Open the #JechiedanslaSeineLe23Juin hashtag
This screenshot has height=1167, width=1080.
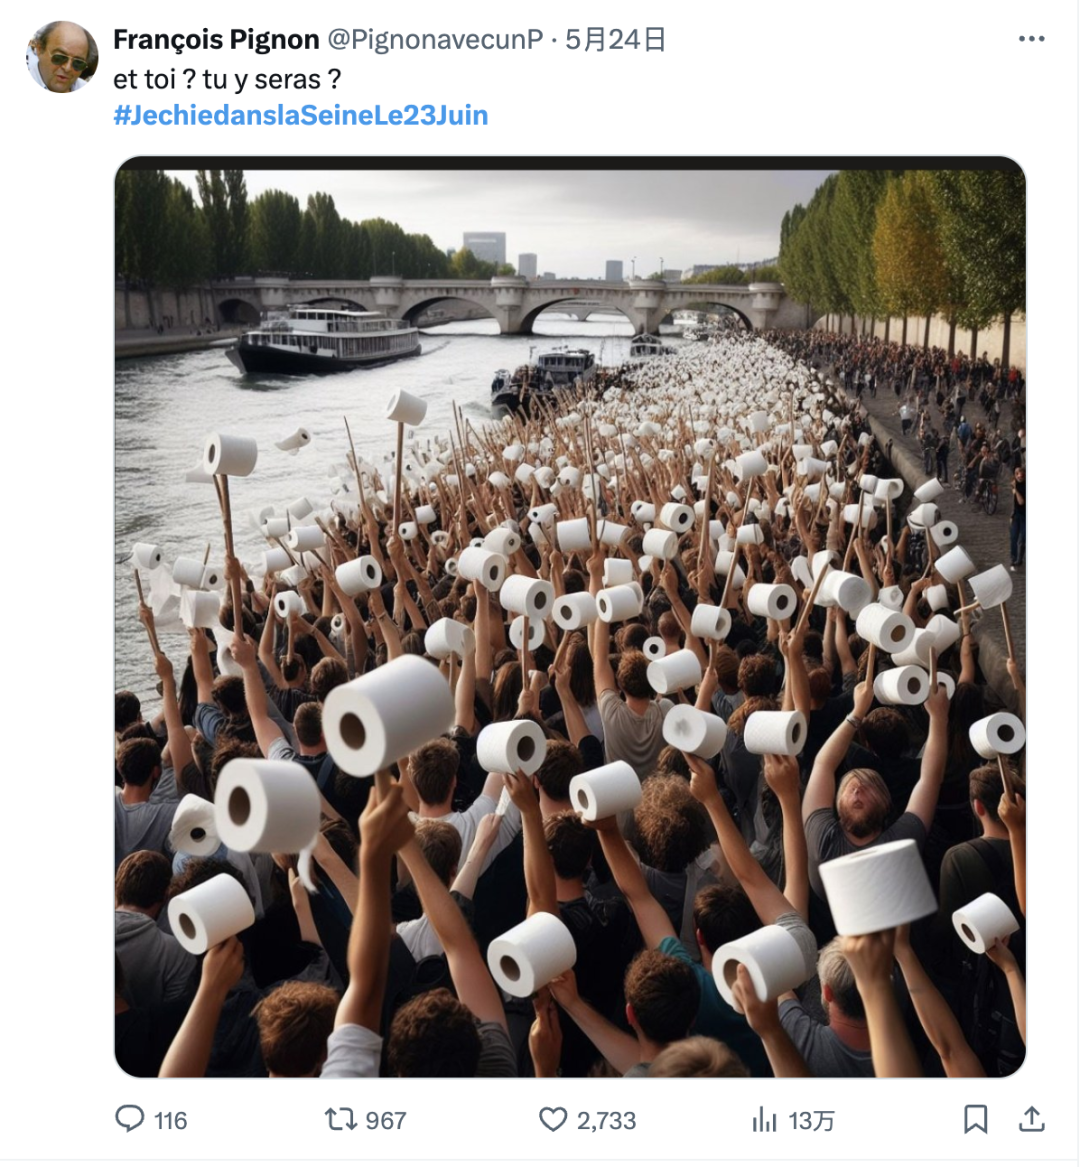click(301, 115)
